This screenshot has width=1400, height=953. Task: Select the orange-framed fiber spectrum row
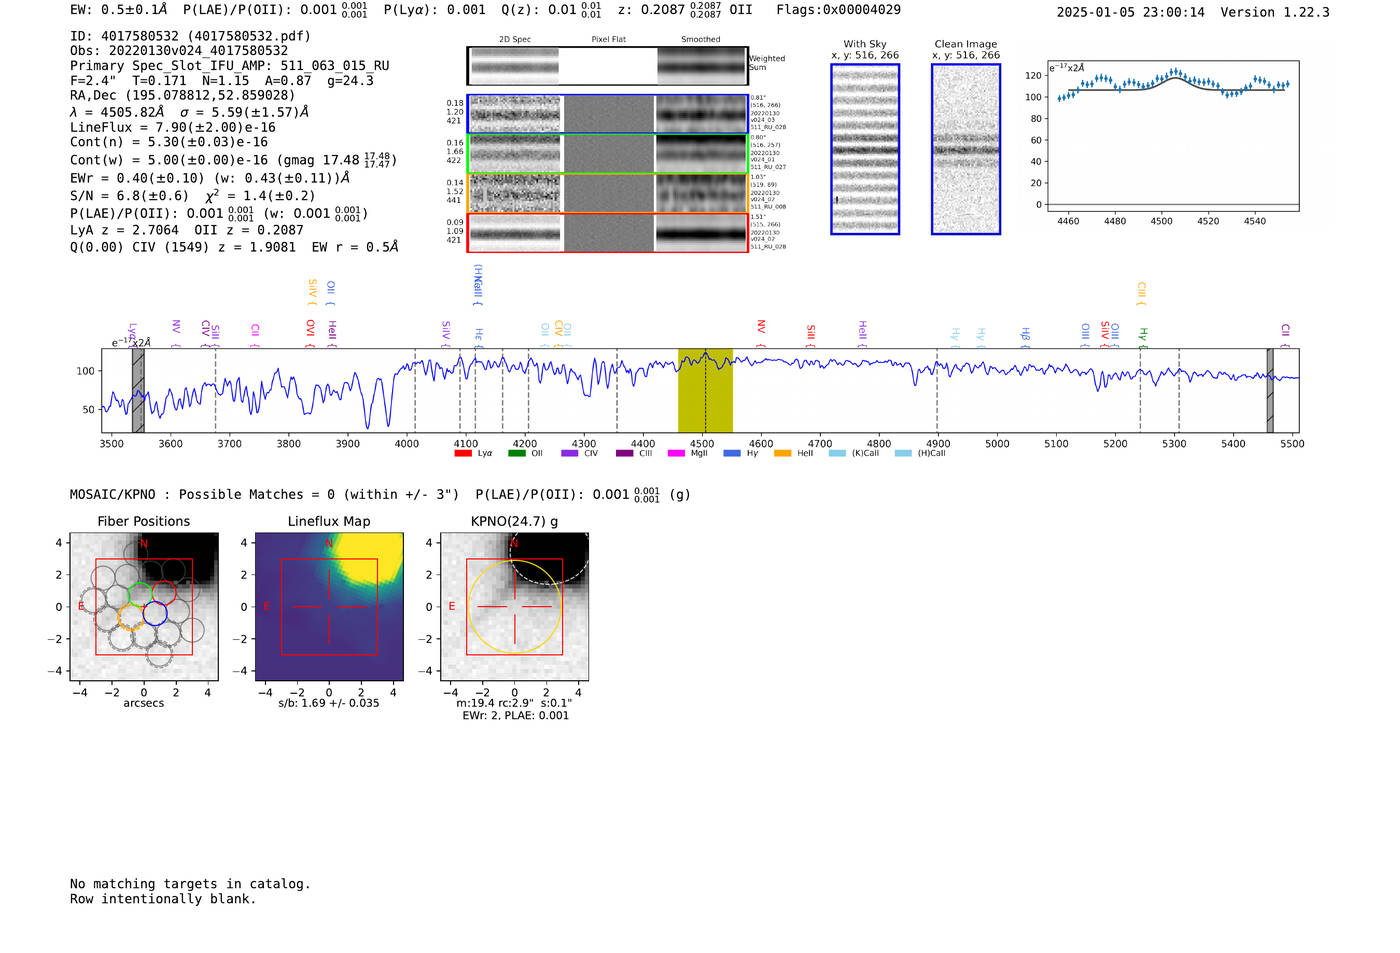point(607,193)
